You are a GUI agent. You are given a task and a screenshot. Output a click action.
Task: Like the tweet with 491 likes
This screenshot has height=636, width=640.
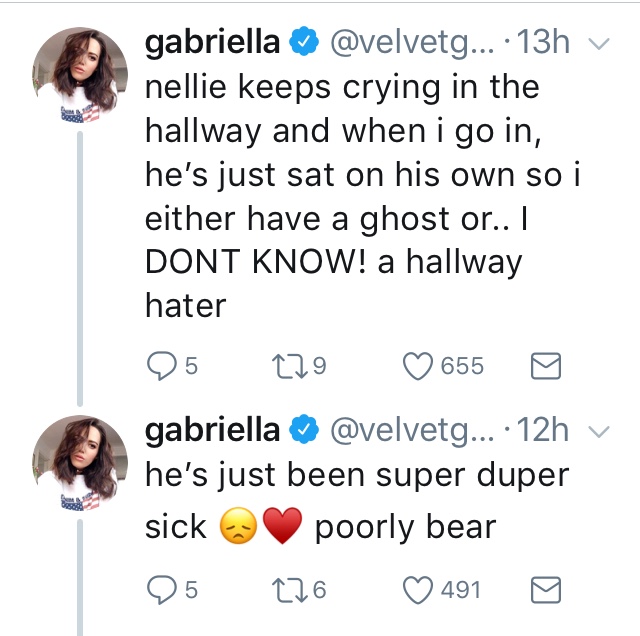[417, 591]
